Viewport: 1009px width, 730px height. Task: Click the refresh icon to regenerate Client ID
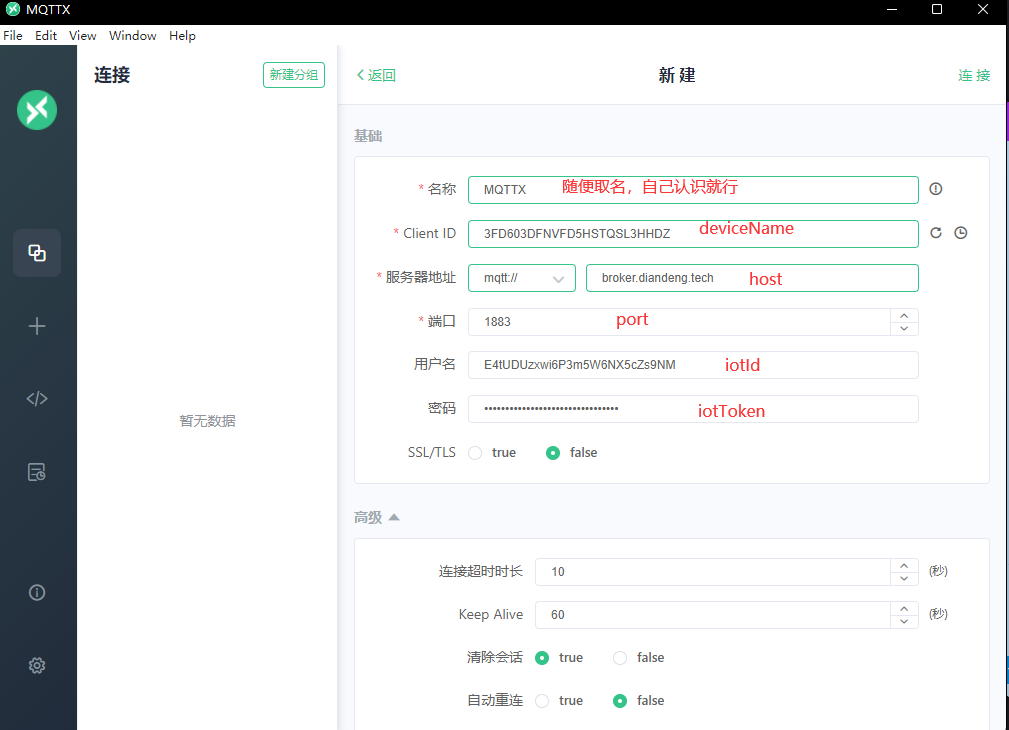935,232
